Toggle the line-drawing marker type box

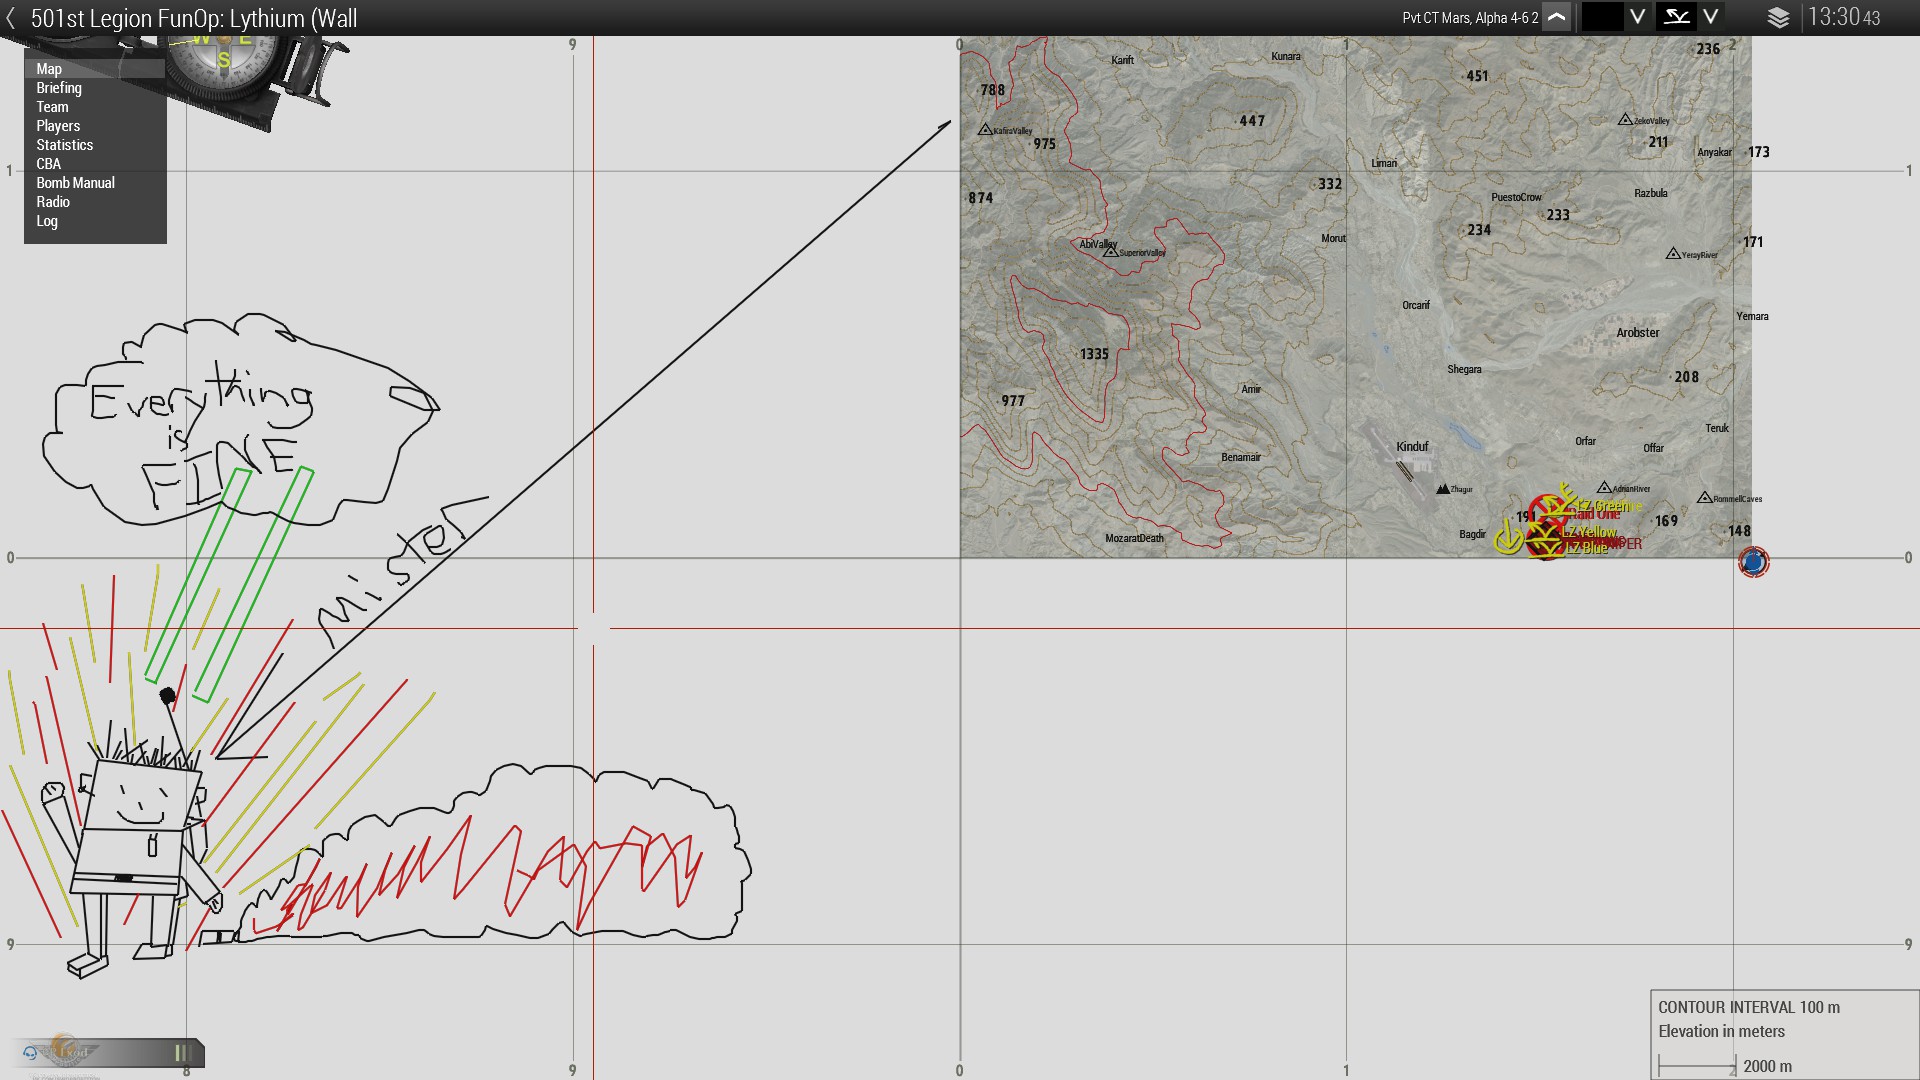1676,17
